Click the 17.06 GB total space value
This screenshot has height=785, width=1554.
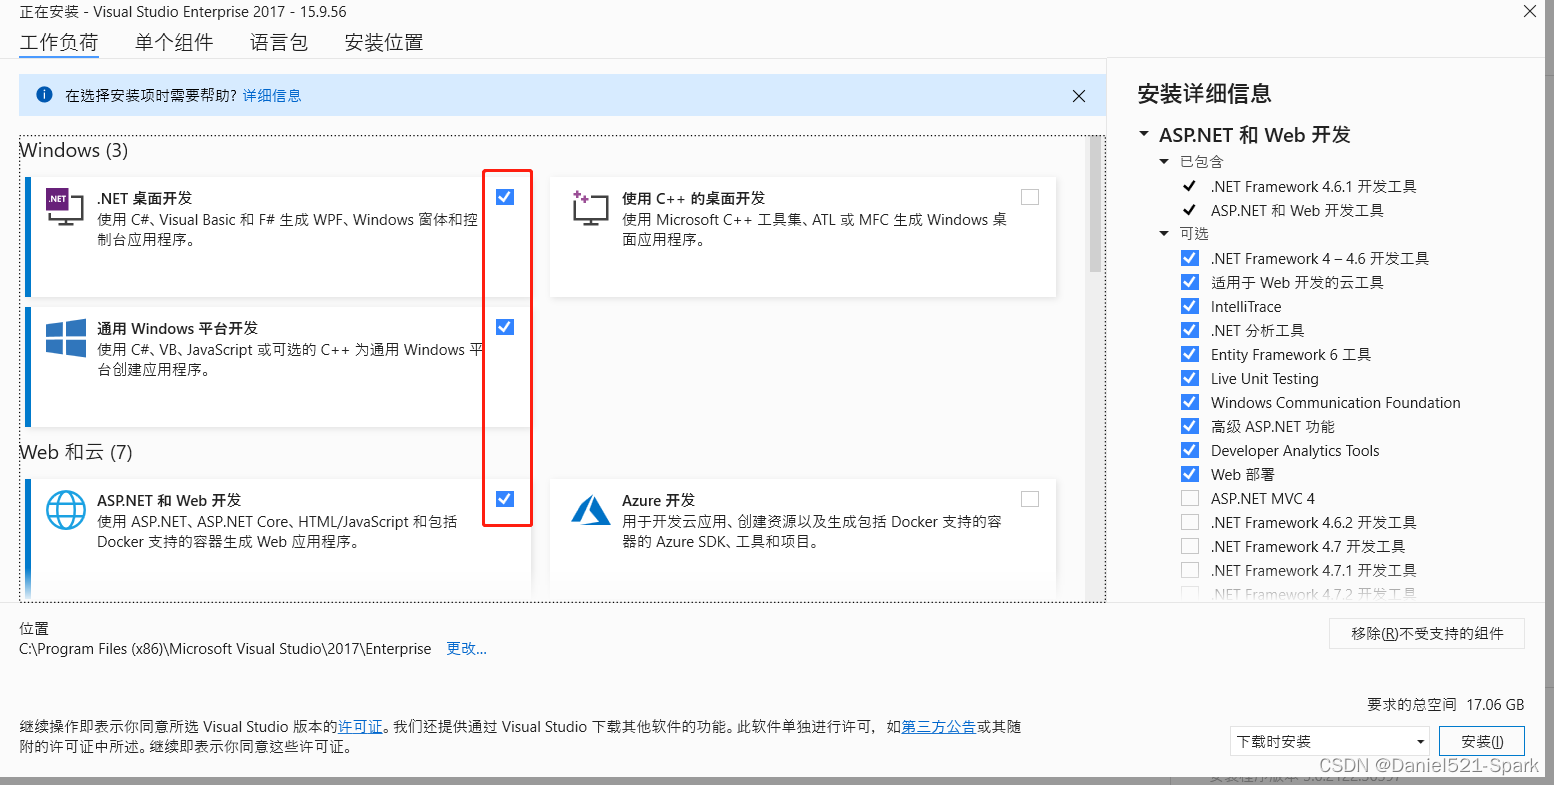(1495, 705)
